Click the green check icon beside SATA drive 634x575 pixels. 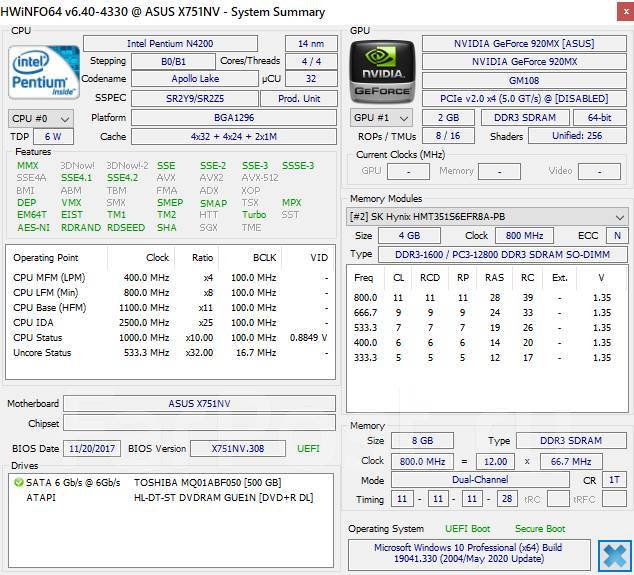(19, 482)
